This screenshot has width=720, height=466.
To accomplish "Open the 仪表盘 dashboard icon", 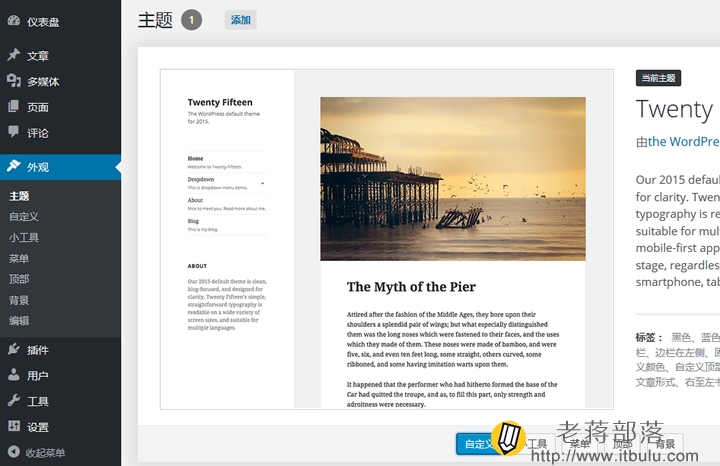I will tap(14, 21).
